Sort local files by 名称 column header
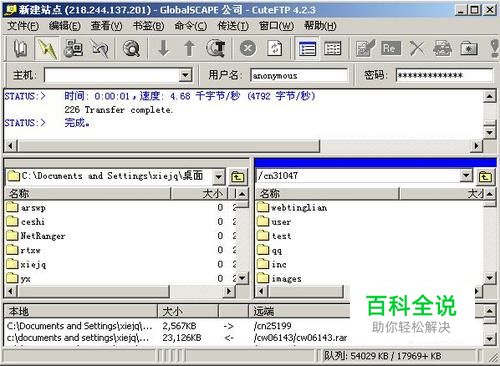 tap(88, 194)
